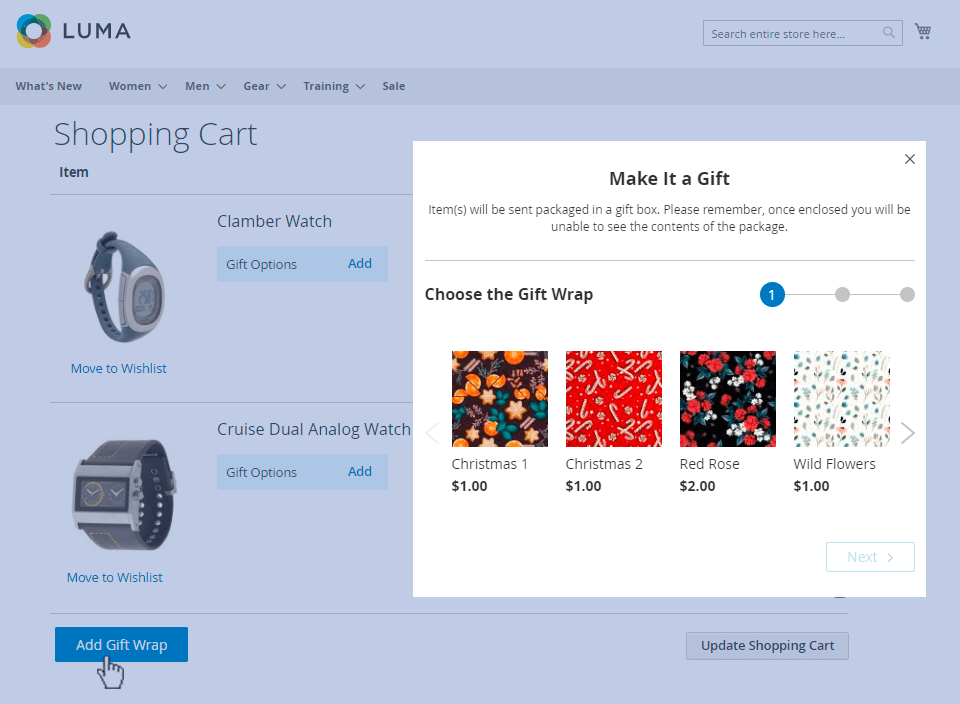The image size is (960, 704).
Task: Choose the Red Rose wrap pattern
Action: [727, 399]
